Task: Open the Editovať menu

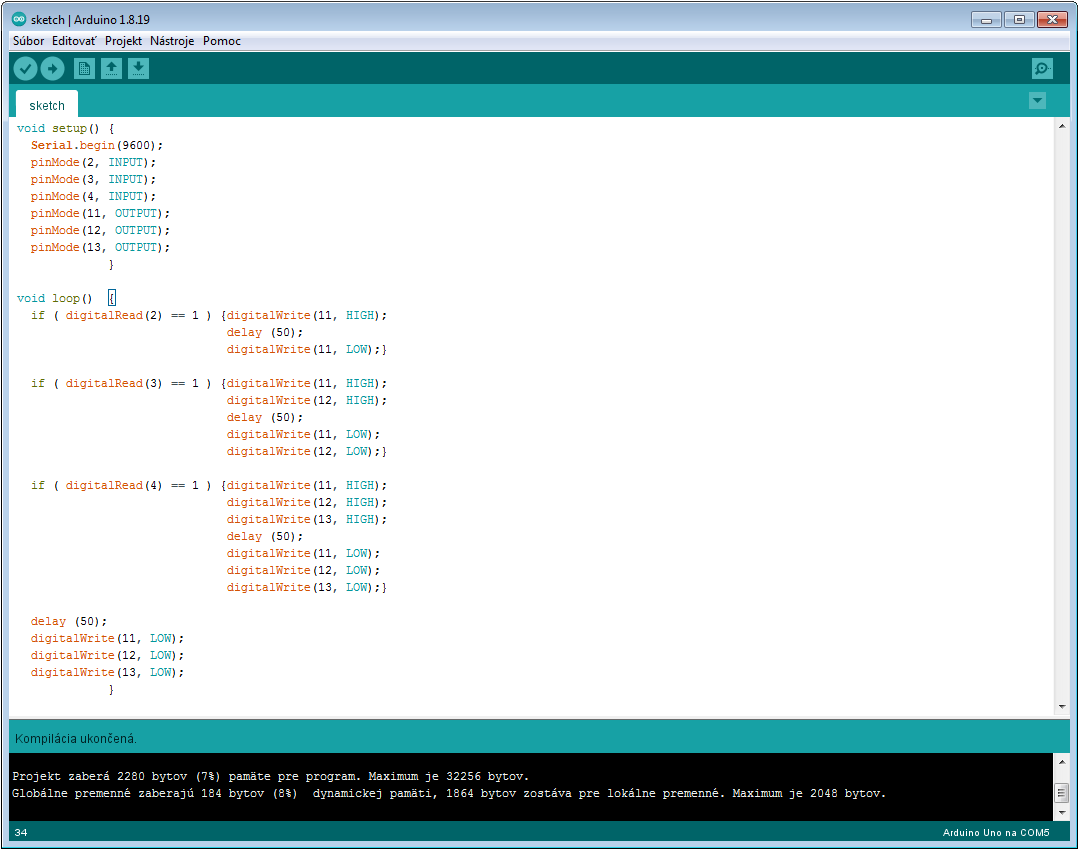Action: tap(74, 41)
